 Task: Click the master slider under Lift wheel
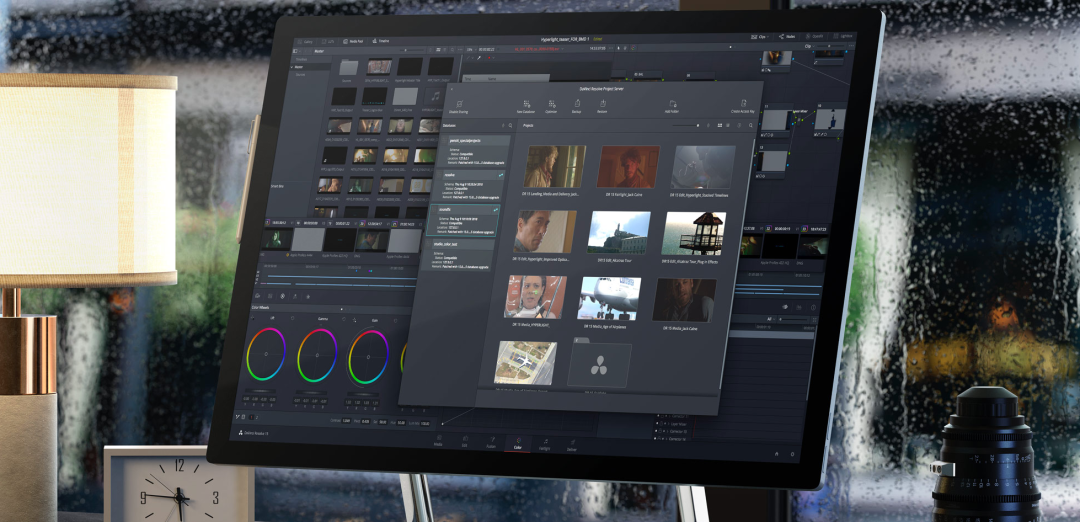[x=261, y=390]
